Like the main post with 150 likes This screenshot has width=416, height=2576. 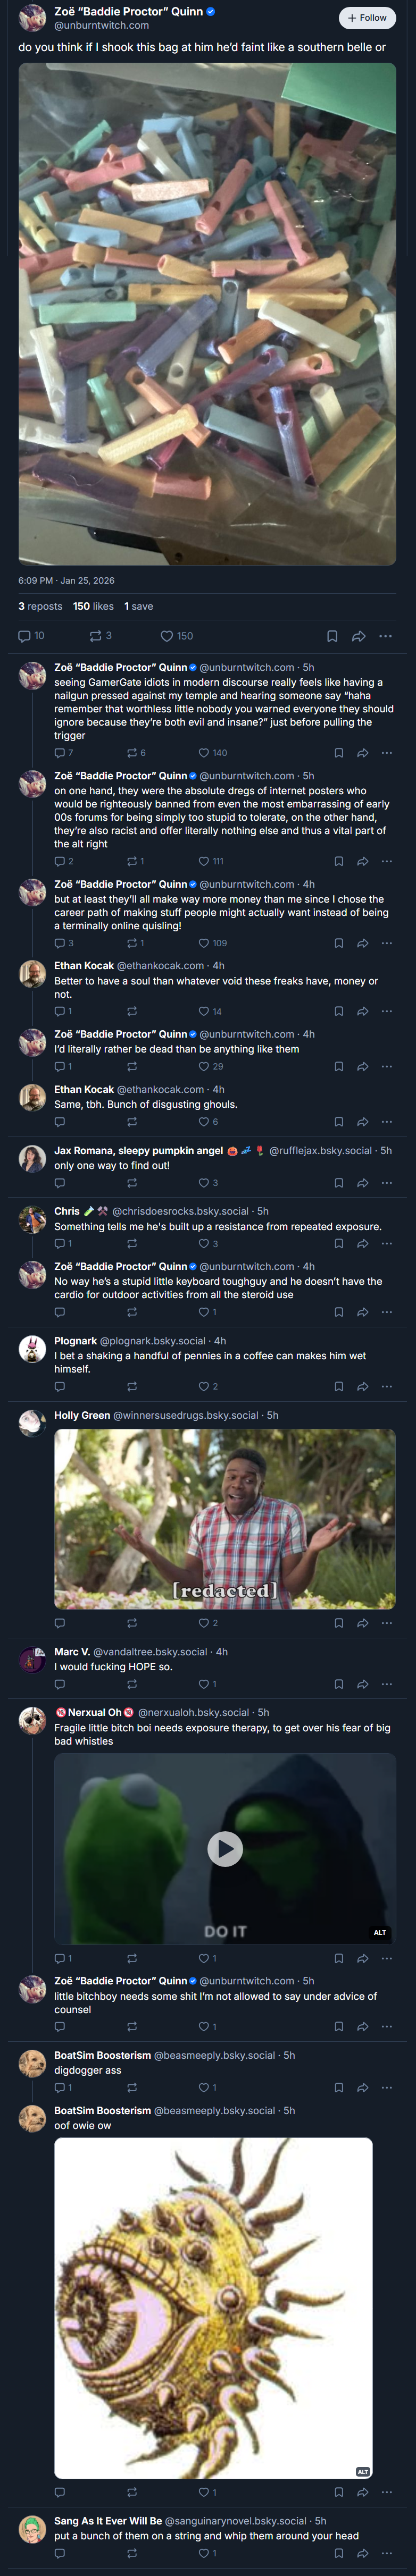point(177,636)
